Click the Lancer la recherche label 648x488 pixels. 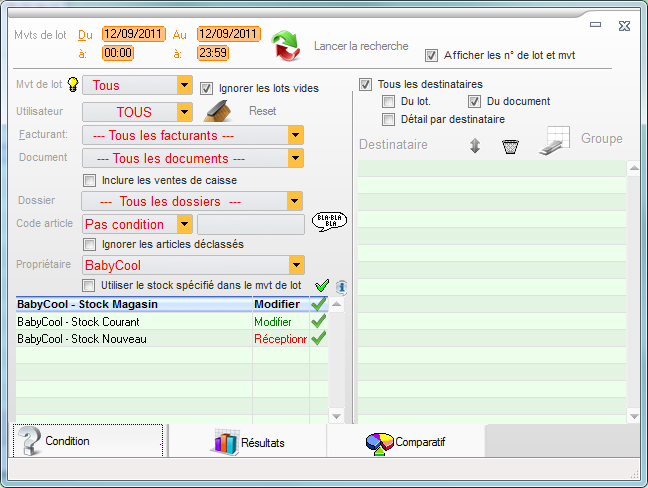click(360, 46)
